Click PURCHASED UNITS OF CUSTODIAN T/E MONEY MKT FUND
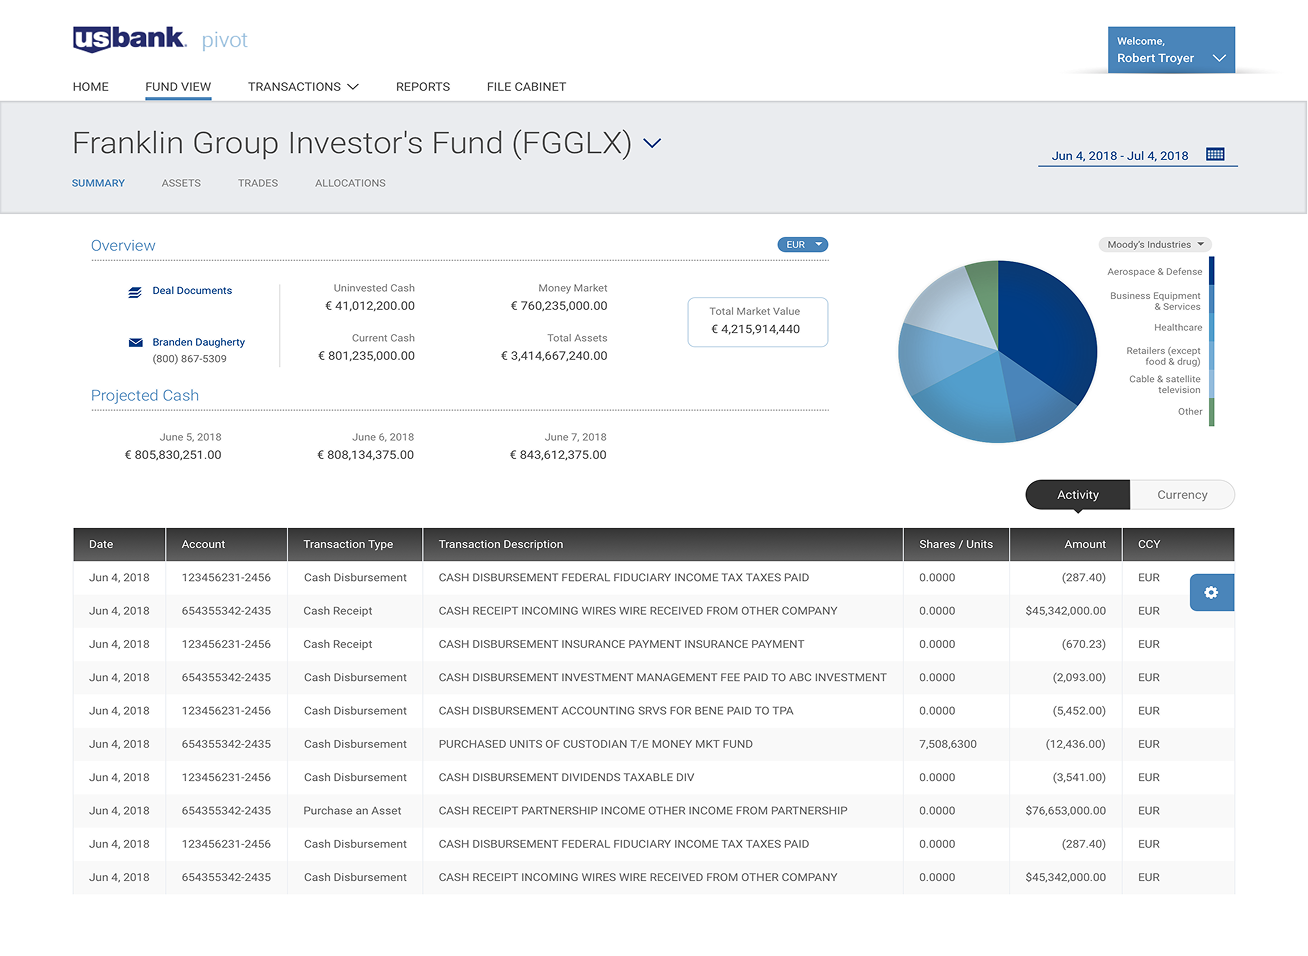Viewport: 1308px width, 956px height. (596, 745)
